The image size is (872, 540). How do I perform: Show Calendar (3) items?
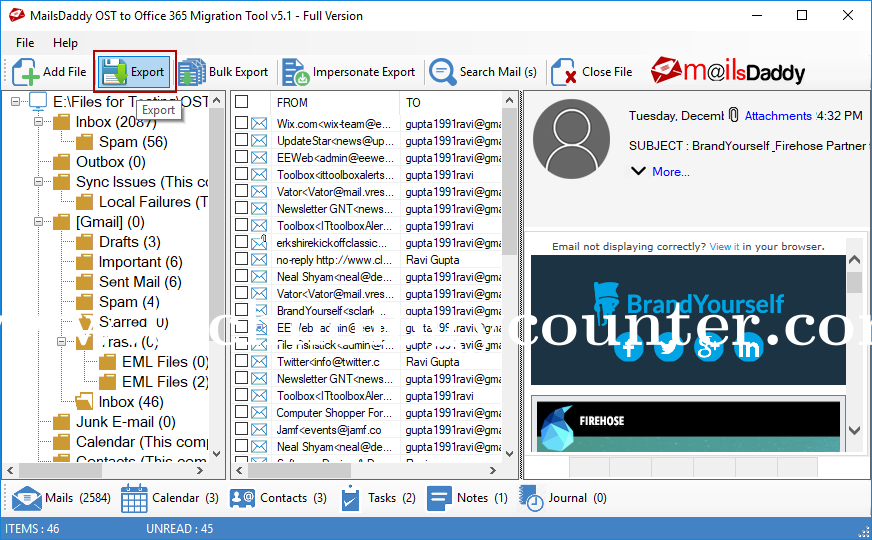click(x=170, y=498)
